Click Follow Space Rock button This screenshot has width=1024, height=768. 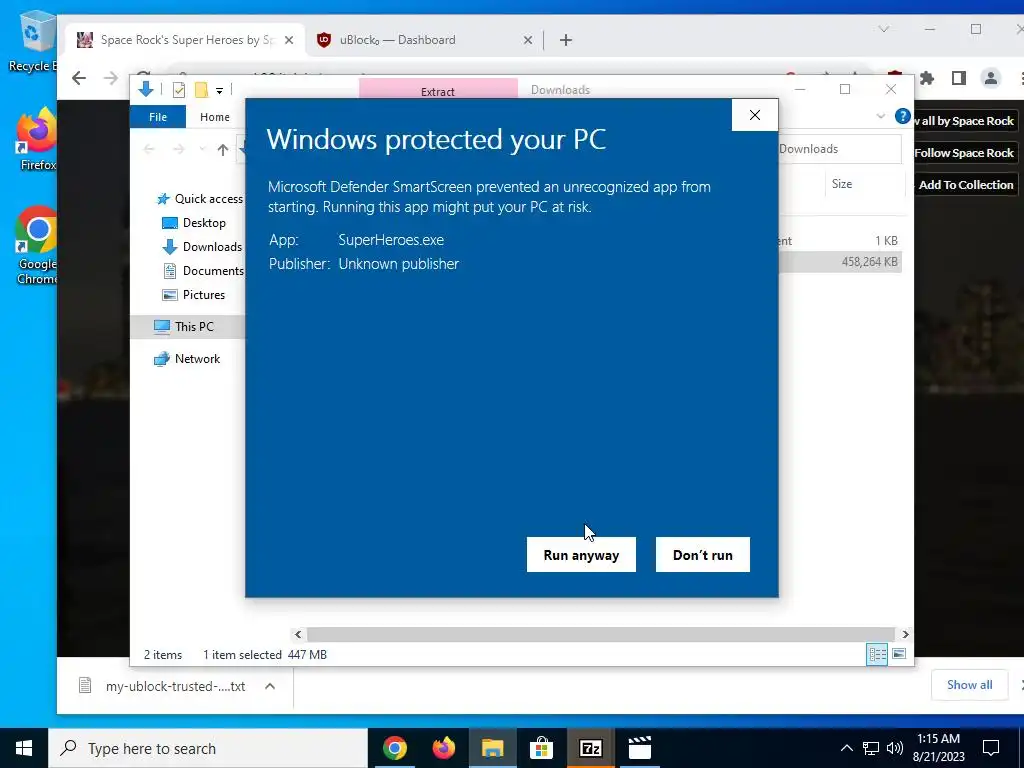[964, 153]
